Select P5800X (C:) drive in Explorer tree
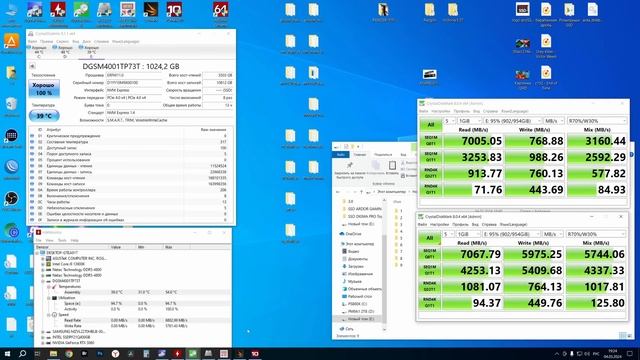This screenshot has height=360, width=640. click(357, 304)
